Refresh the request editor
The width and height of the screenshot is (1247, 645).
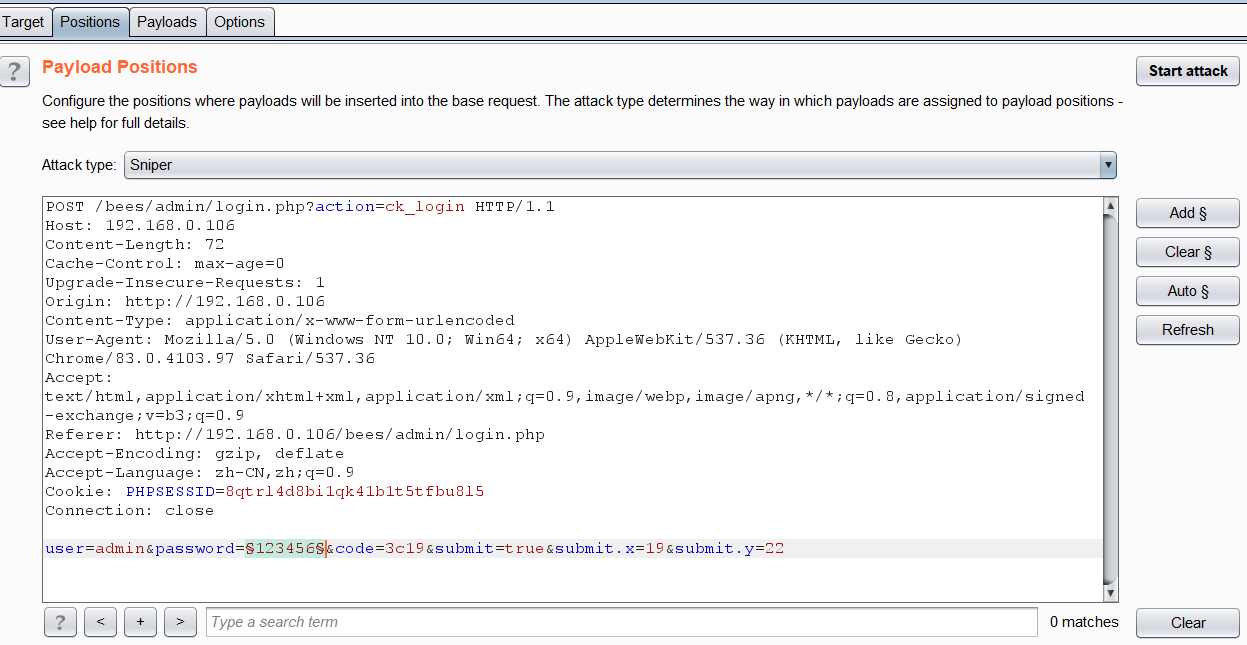(1188, 330)
